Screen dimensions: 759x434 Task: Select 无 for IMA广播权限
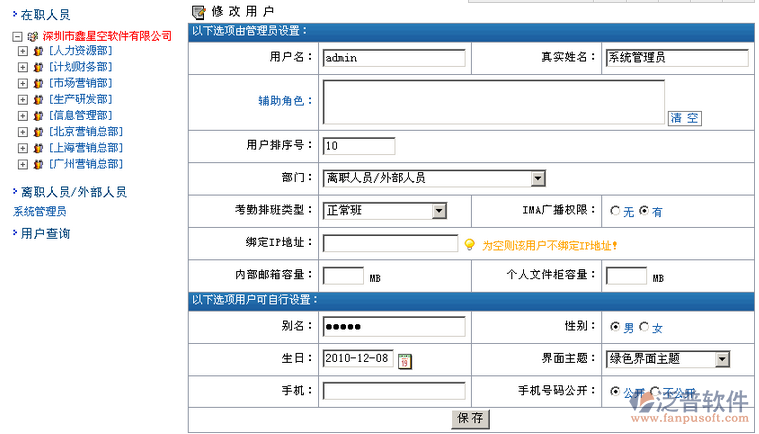[x=615, y=210]
